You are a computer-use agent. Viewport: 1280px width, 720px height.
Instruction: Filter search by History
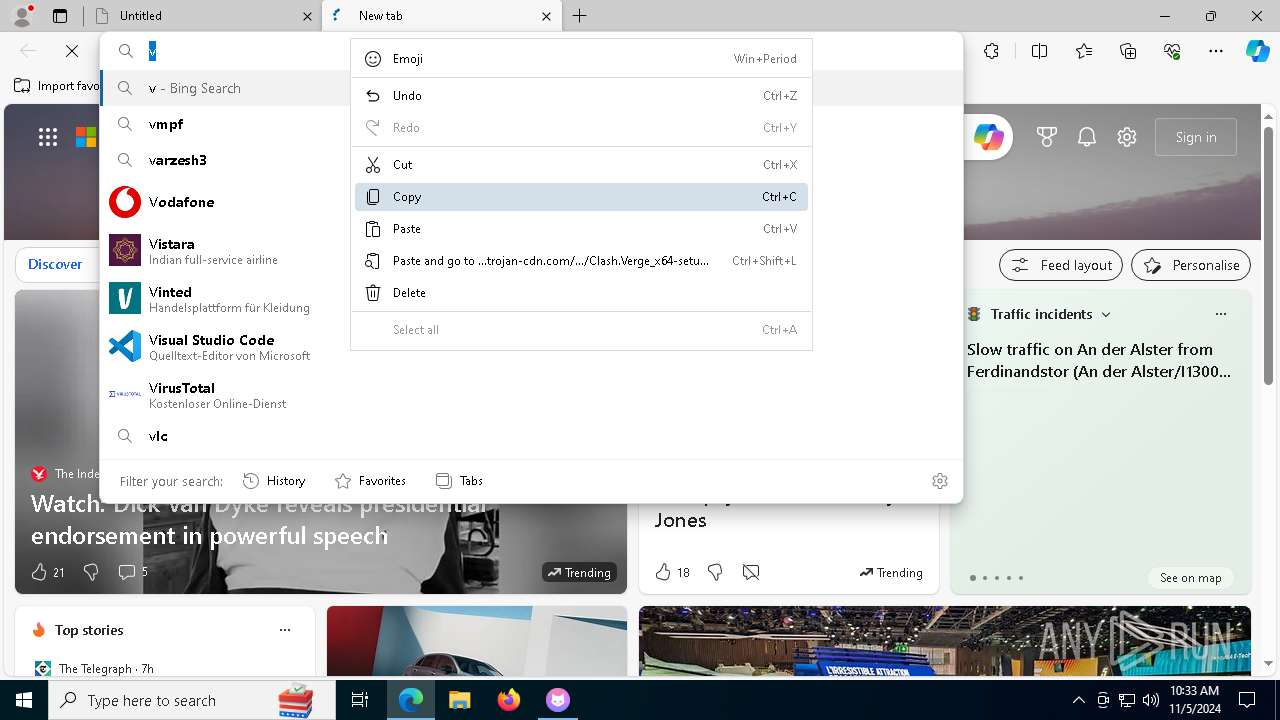coord(274,481)
